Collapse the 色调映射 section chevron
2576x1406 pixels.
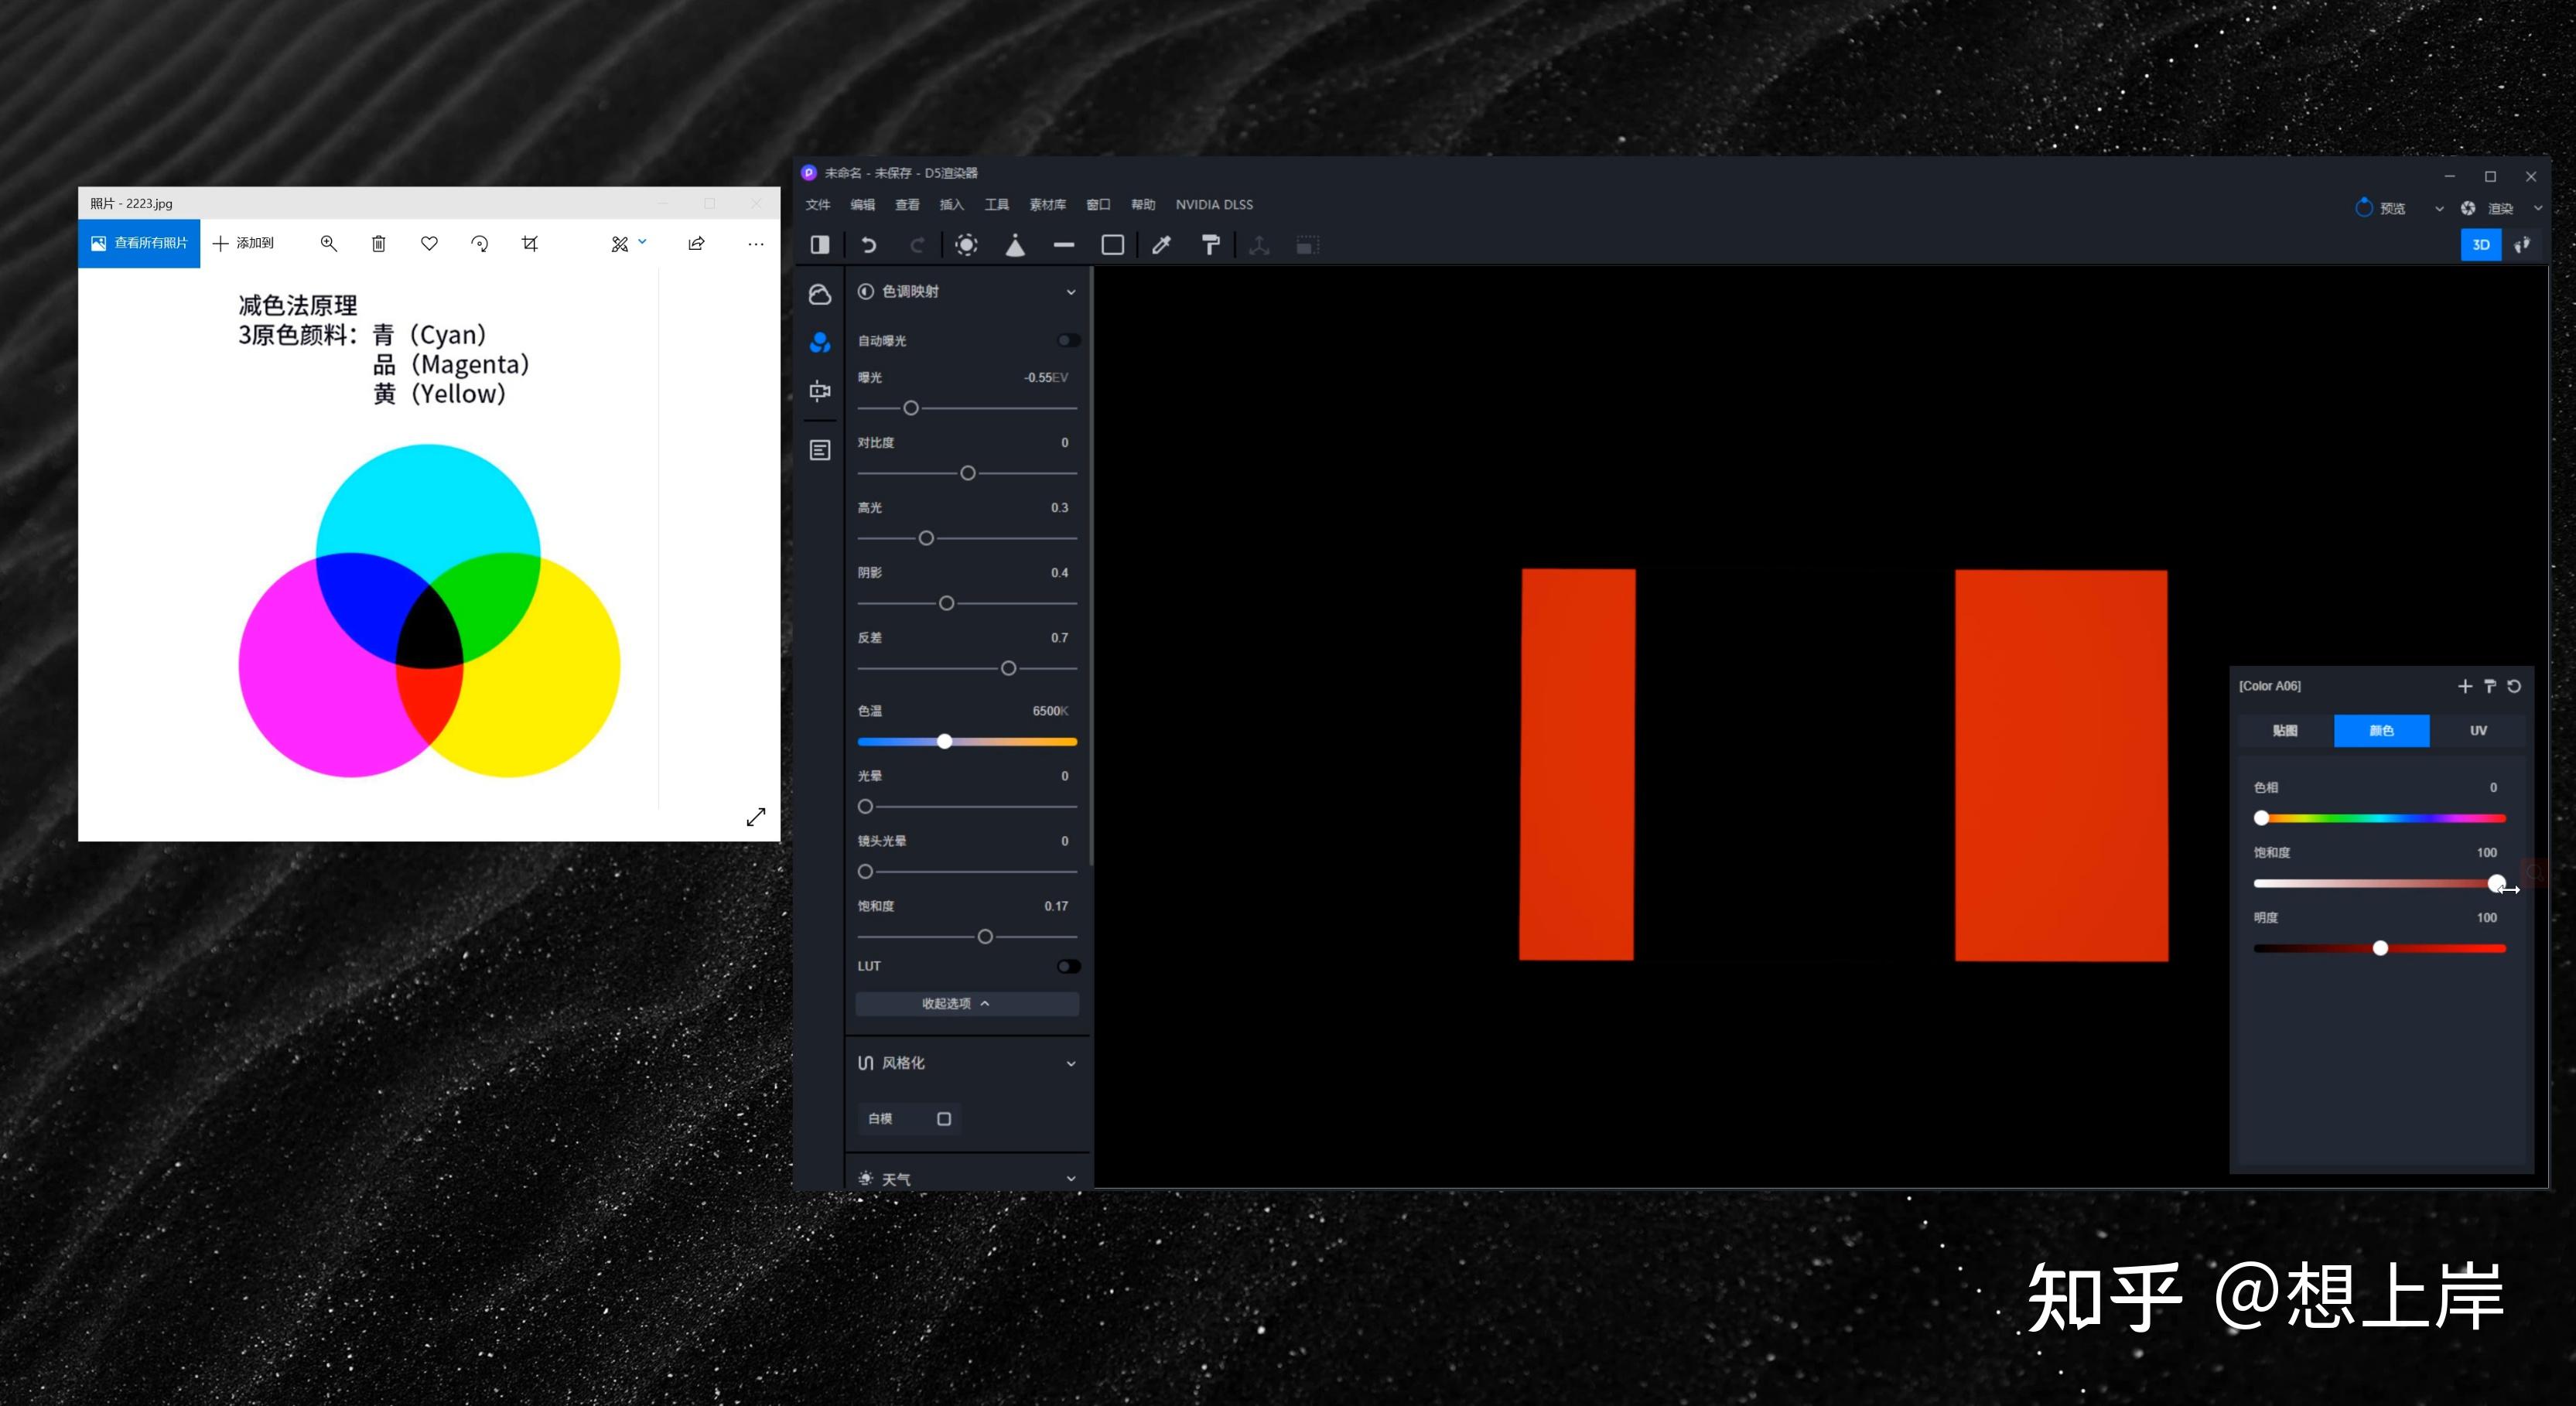[1071, 292]
